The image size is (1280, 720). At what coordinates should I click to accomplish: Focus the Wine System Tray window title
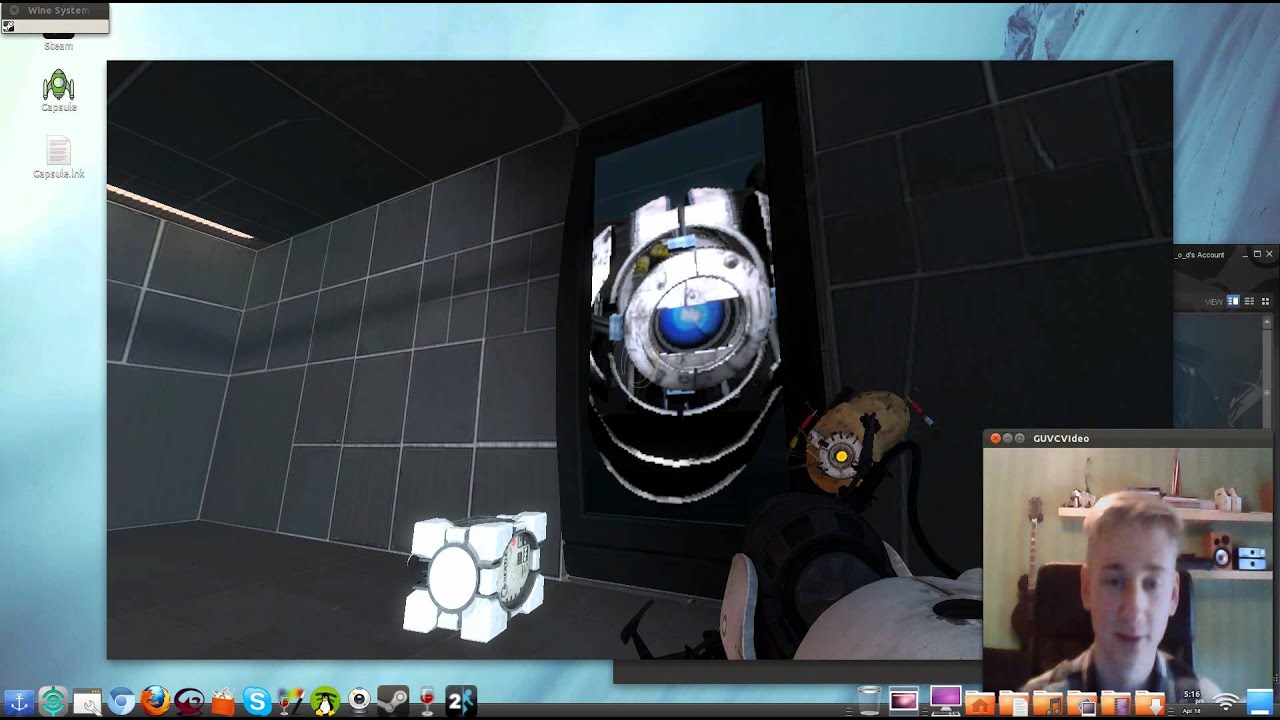tap(58, 10)
